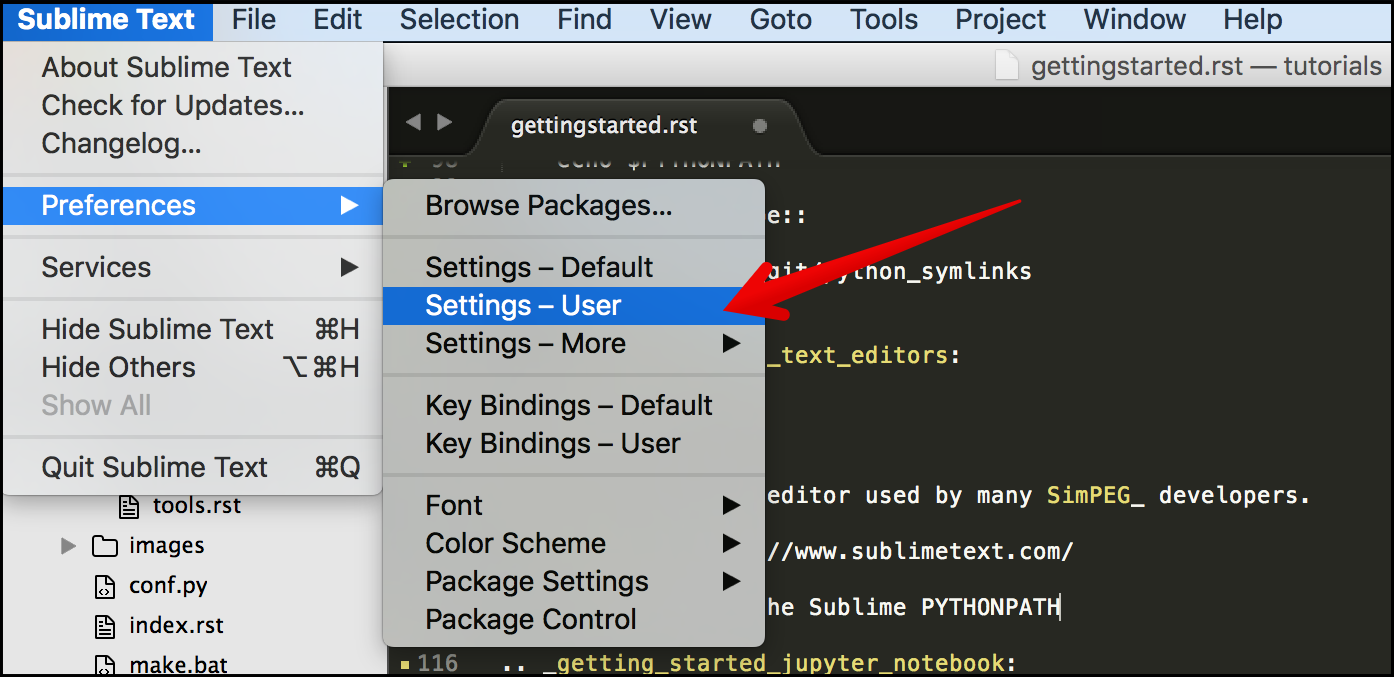Switch to the gettingstarted.rst tab
1394x677 pixels.
[x=604, y=126]
